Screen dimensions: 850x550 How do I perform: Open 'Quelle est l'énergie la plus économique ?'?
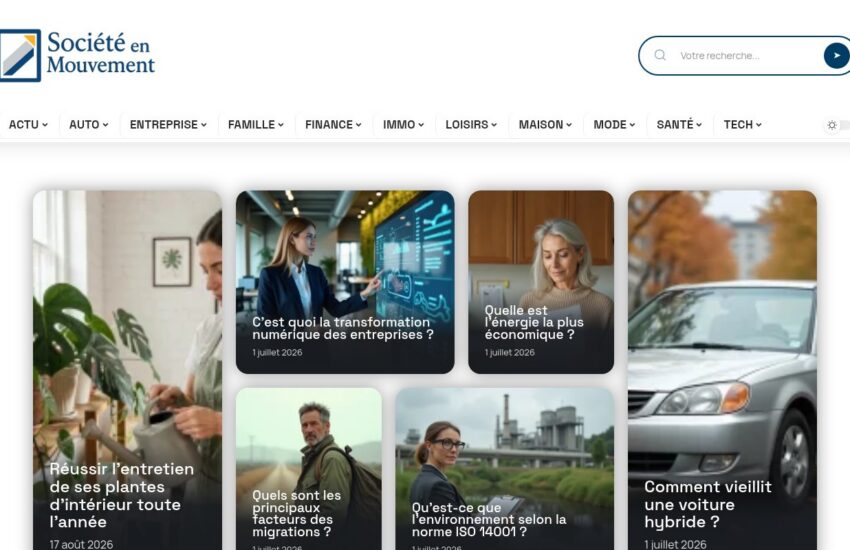point(534,322)
